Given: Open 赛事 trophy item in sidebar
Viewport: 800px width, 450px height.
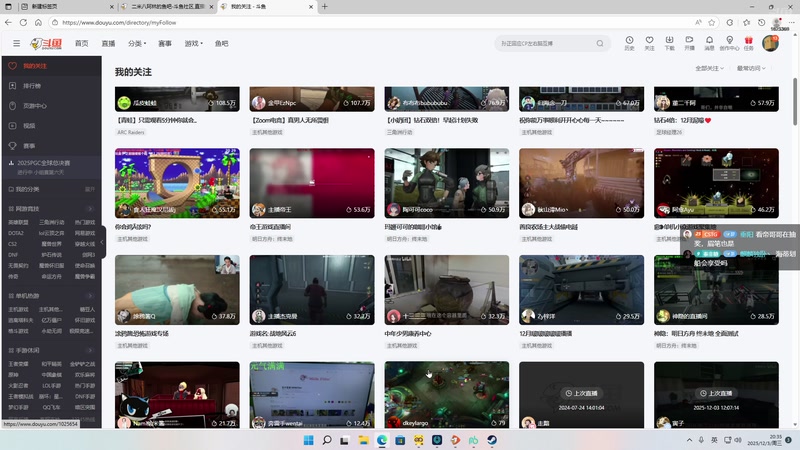Looking at the screenshot, I should tap(52, 145).
